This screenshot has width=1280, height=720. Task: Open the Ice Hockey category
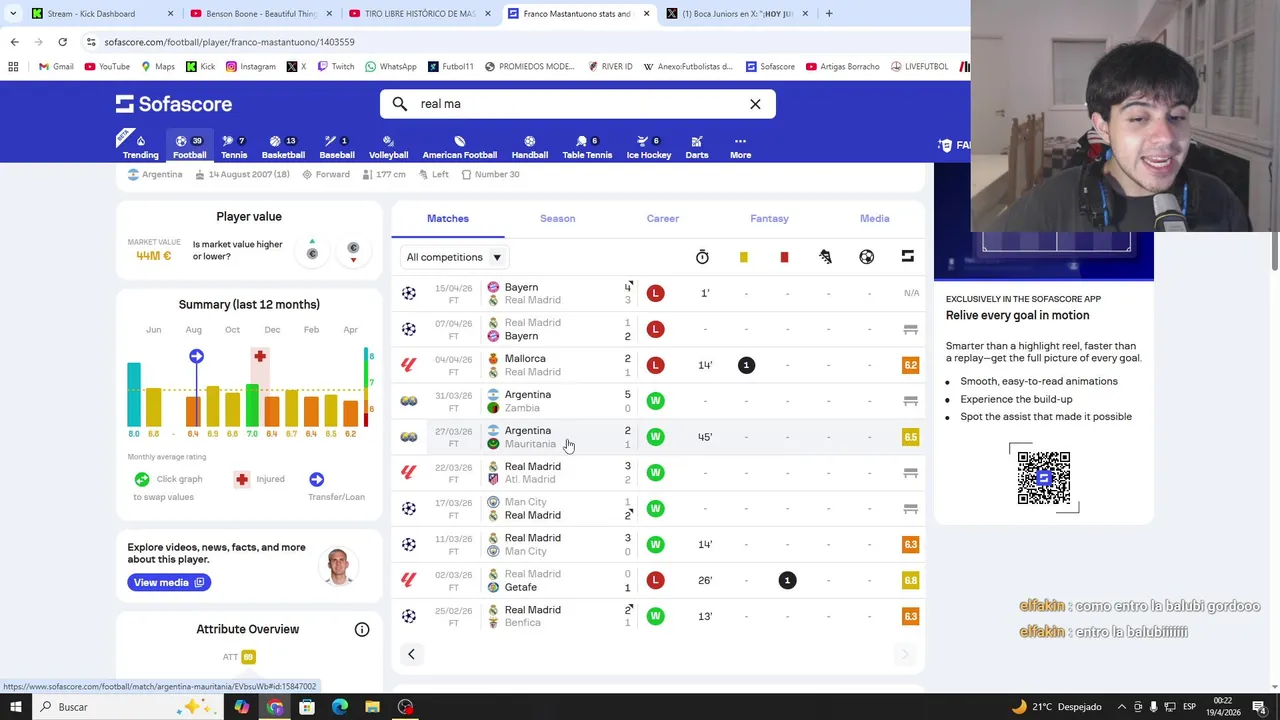click(649, 146)
